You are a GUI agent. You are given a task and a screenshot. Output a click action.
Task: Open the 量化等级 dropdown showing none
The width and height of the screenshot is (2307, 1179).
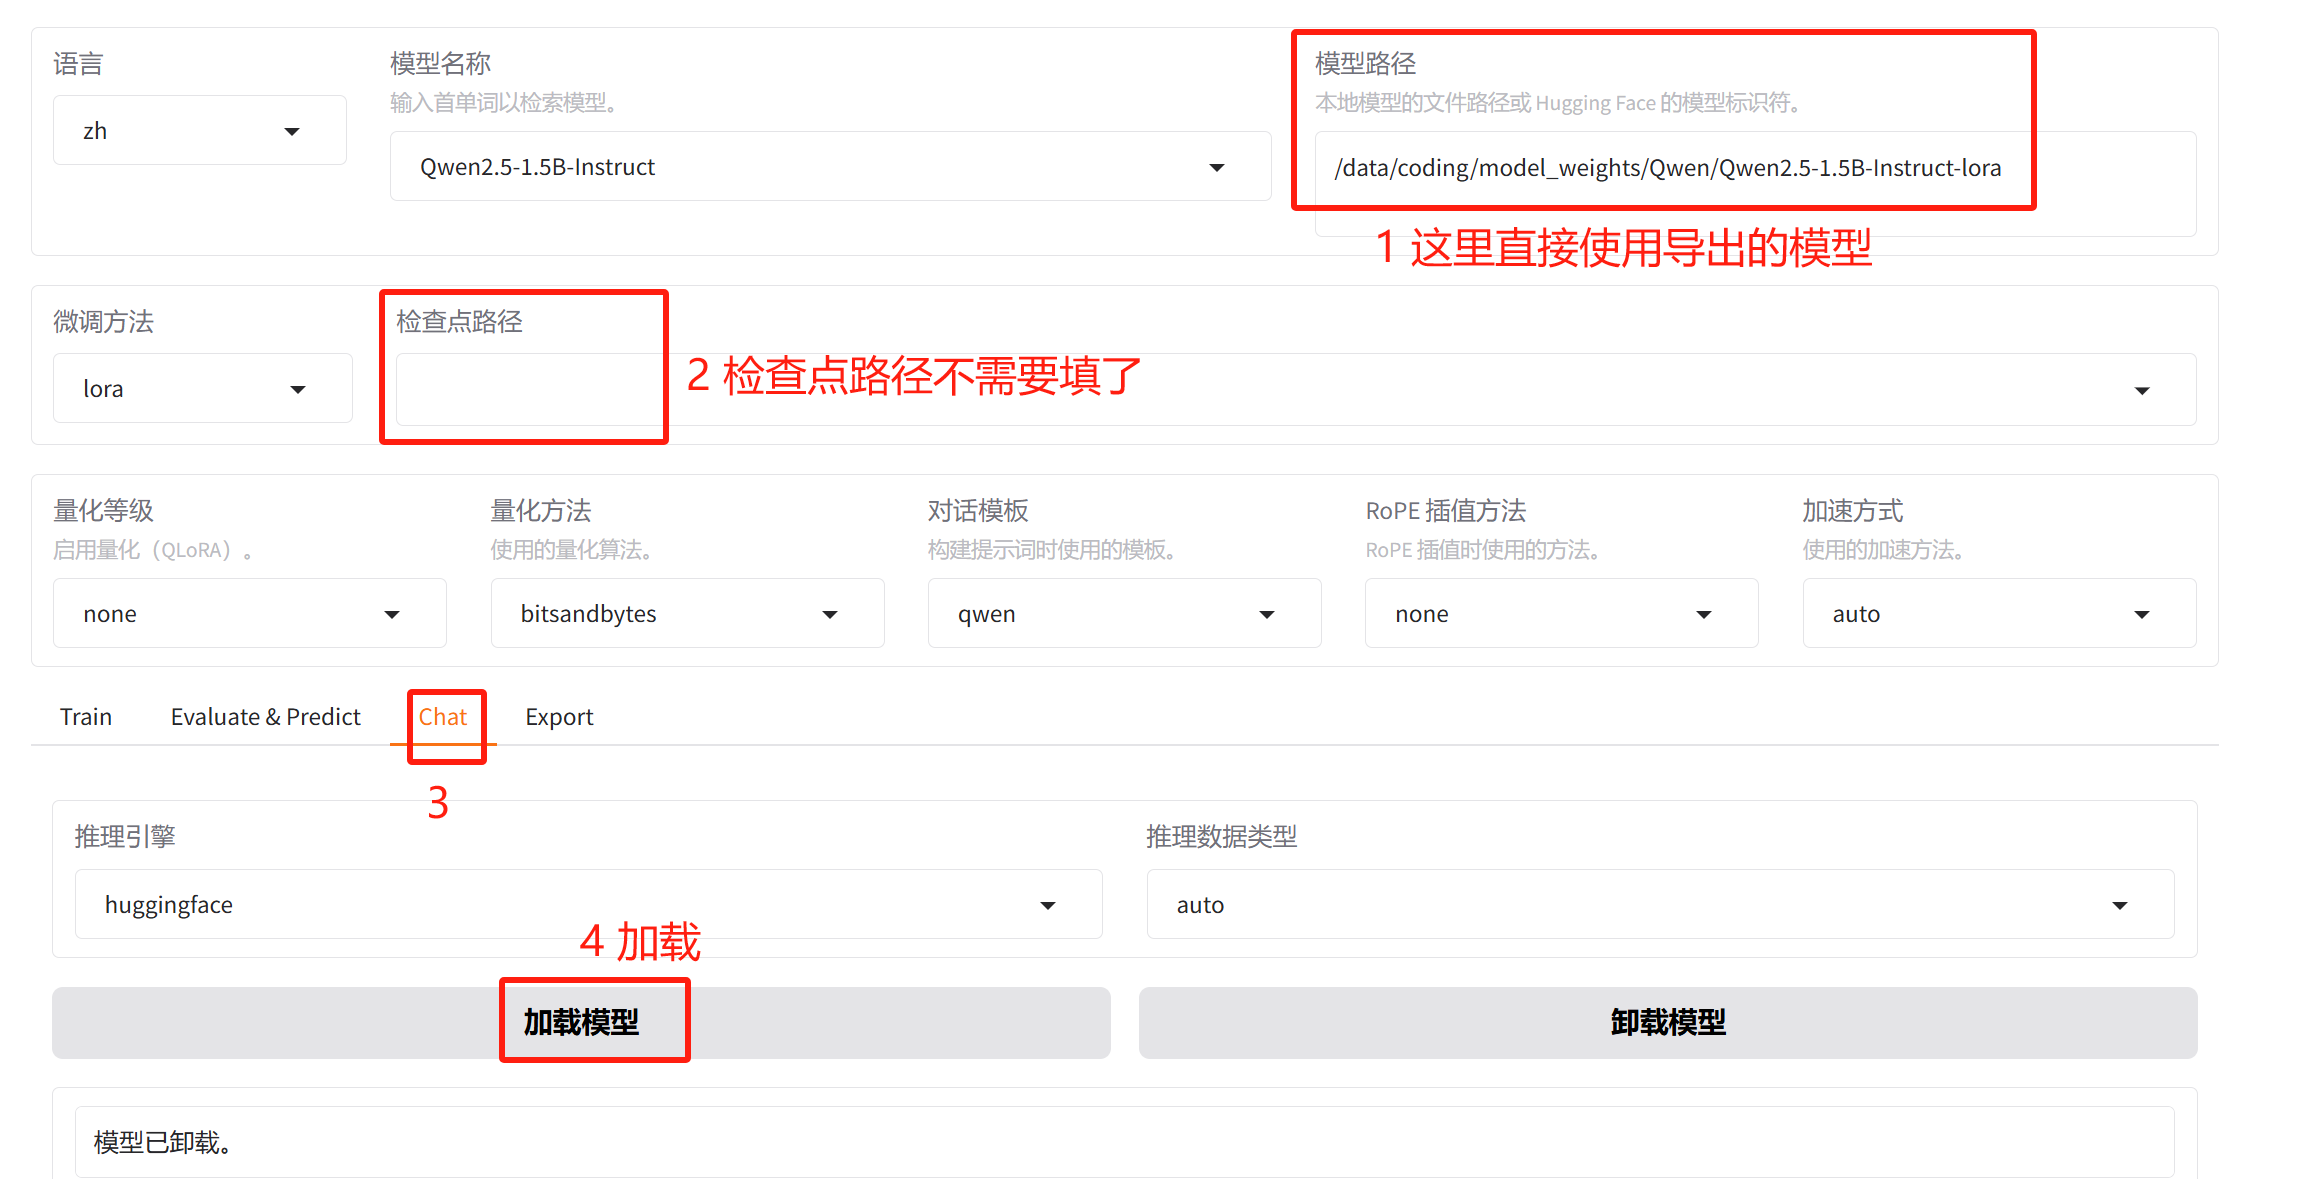pyautogui.click(x=249, y=614)
